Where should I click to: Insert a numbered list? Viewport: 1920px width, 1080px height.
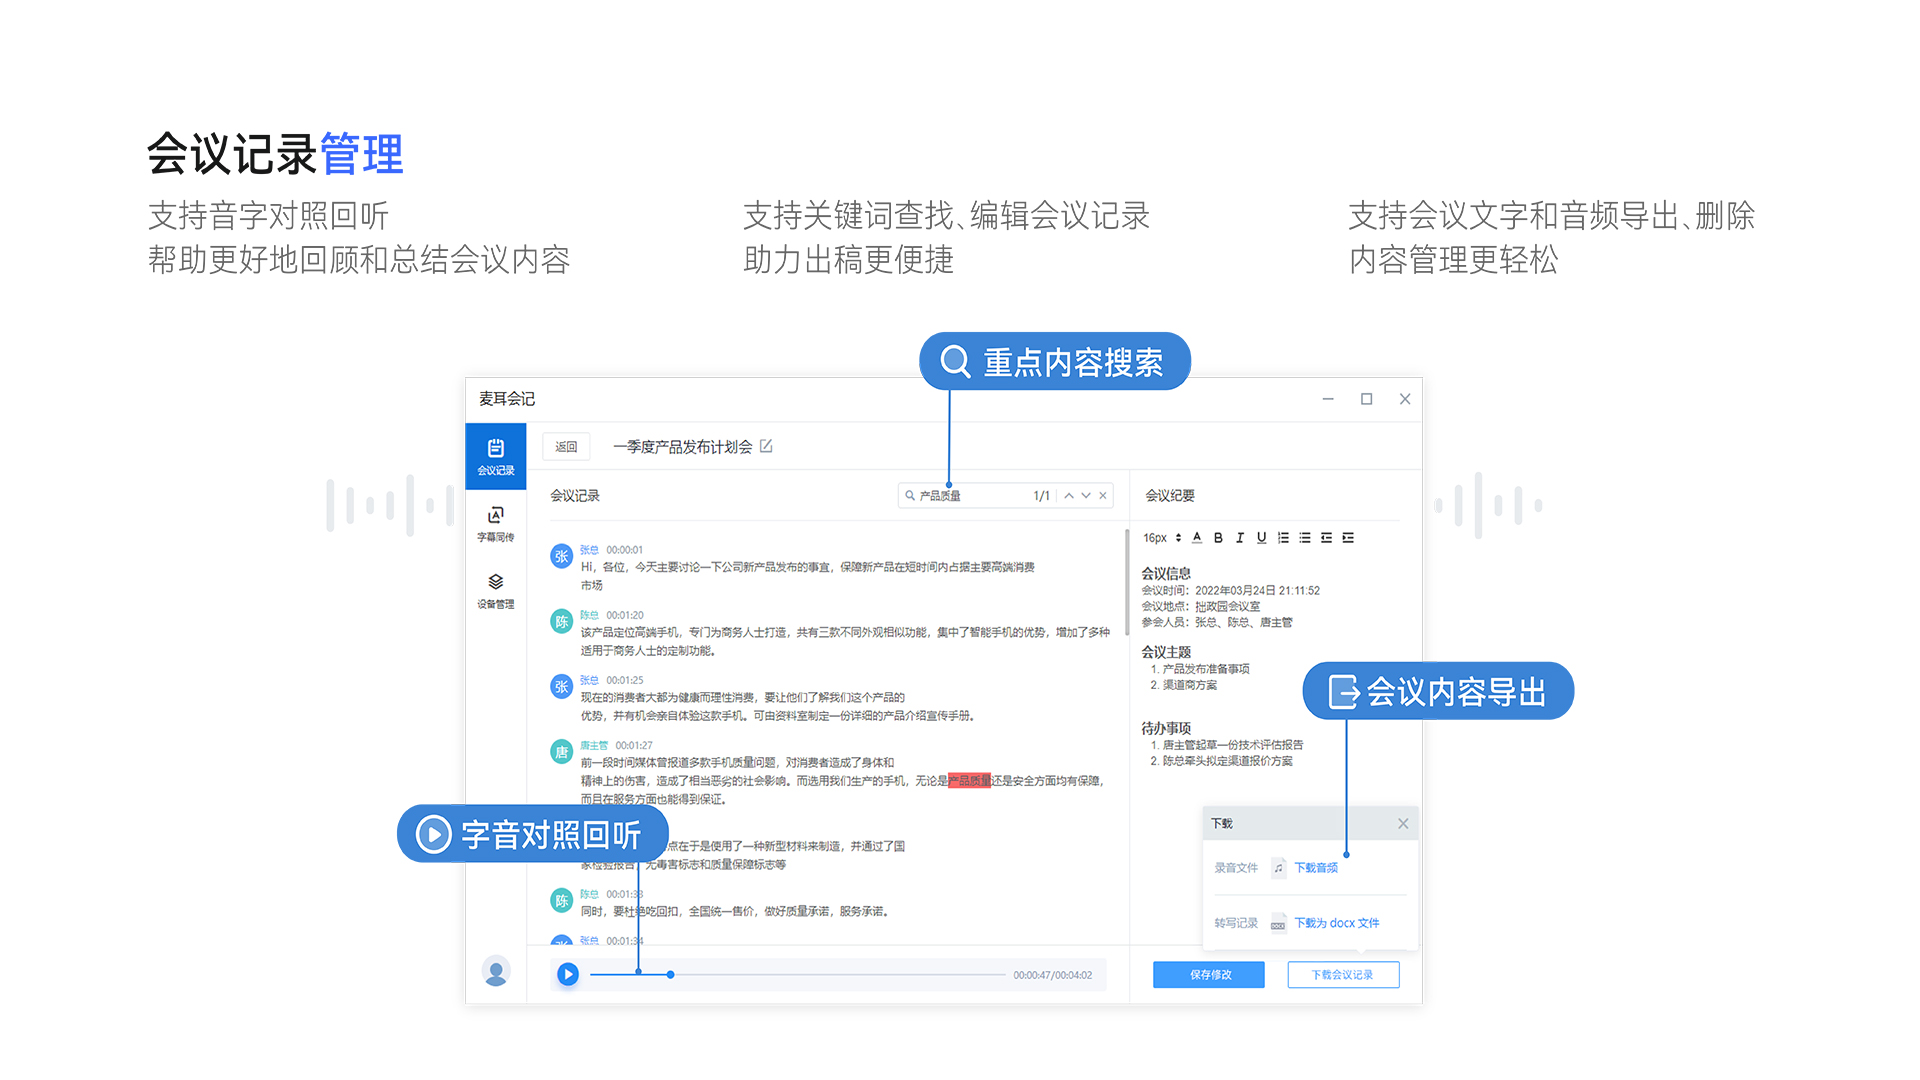(x=1283, y=538)
